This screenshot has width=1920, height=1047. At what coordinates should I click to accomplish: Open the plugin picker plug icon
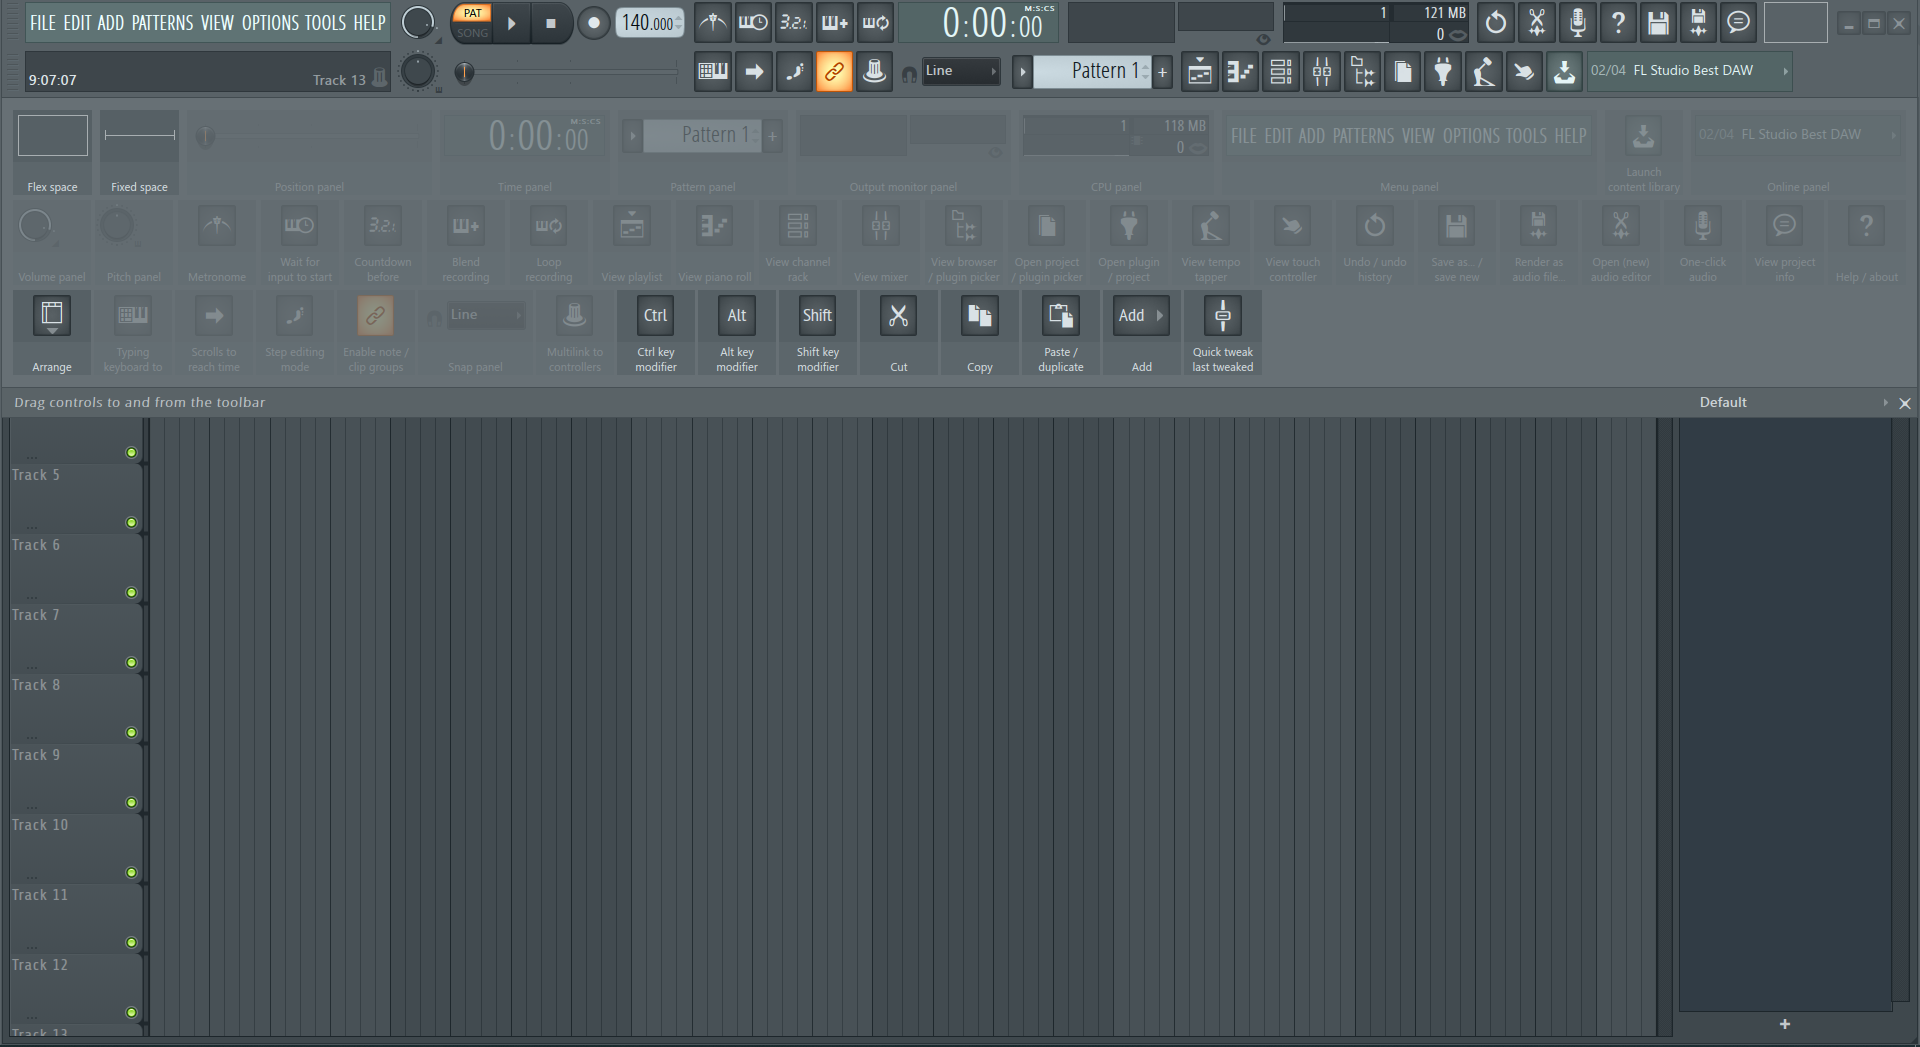click(1443, 71)
